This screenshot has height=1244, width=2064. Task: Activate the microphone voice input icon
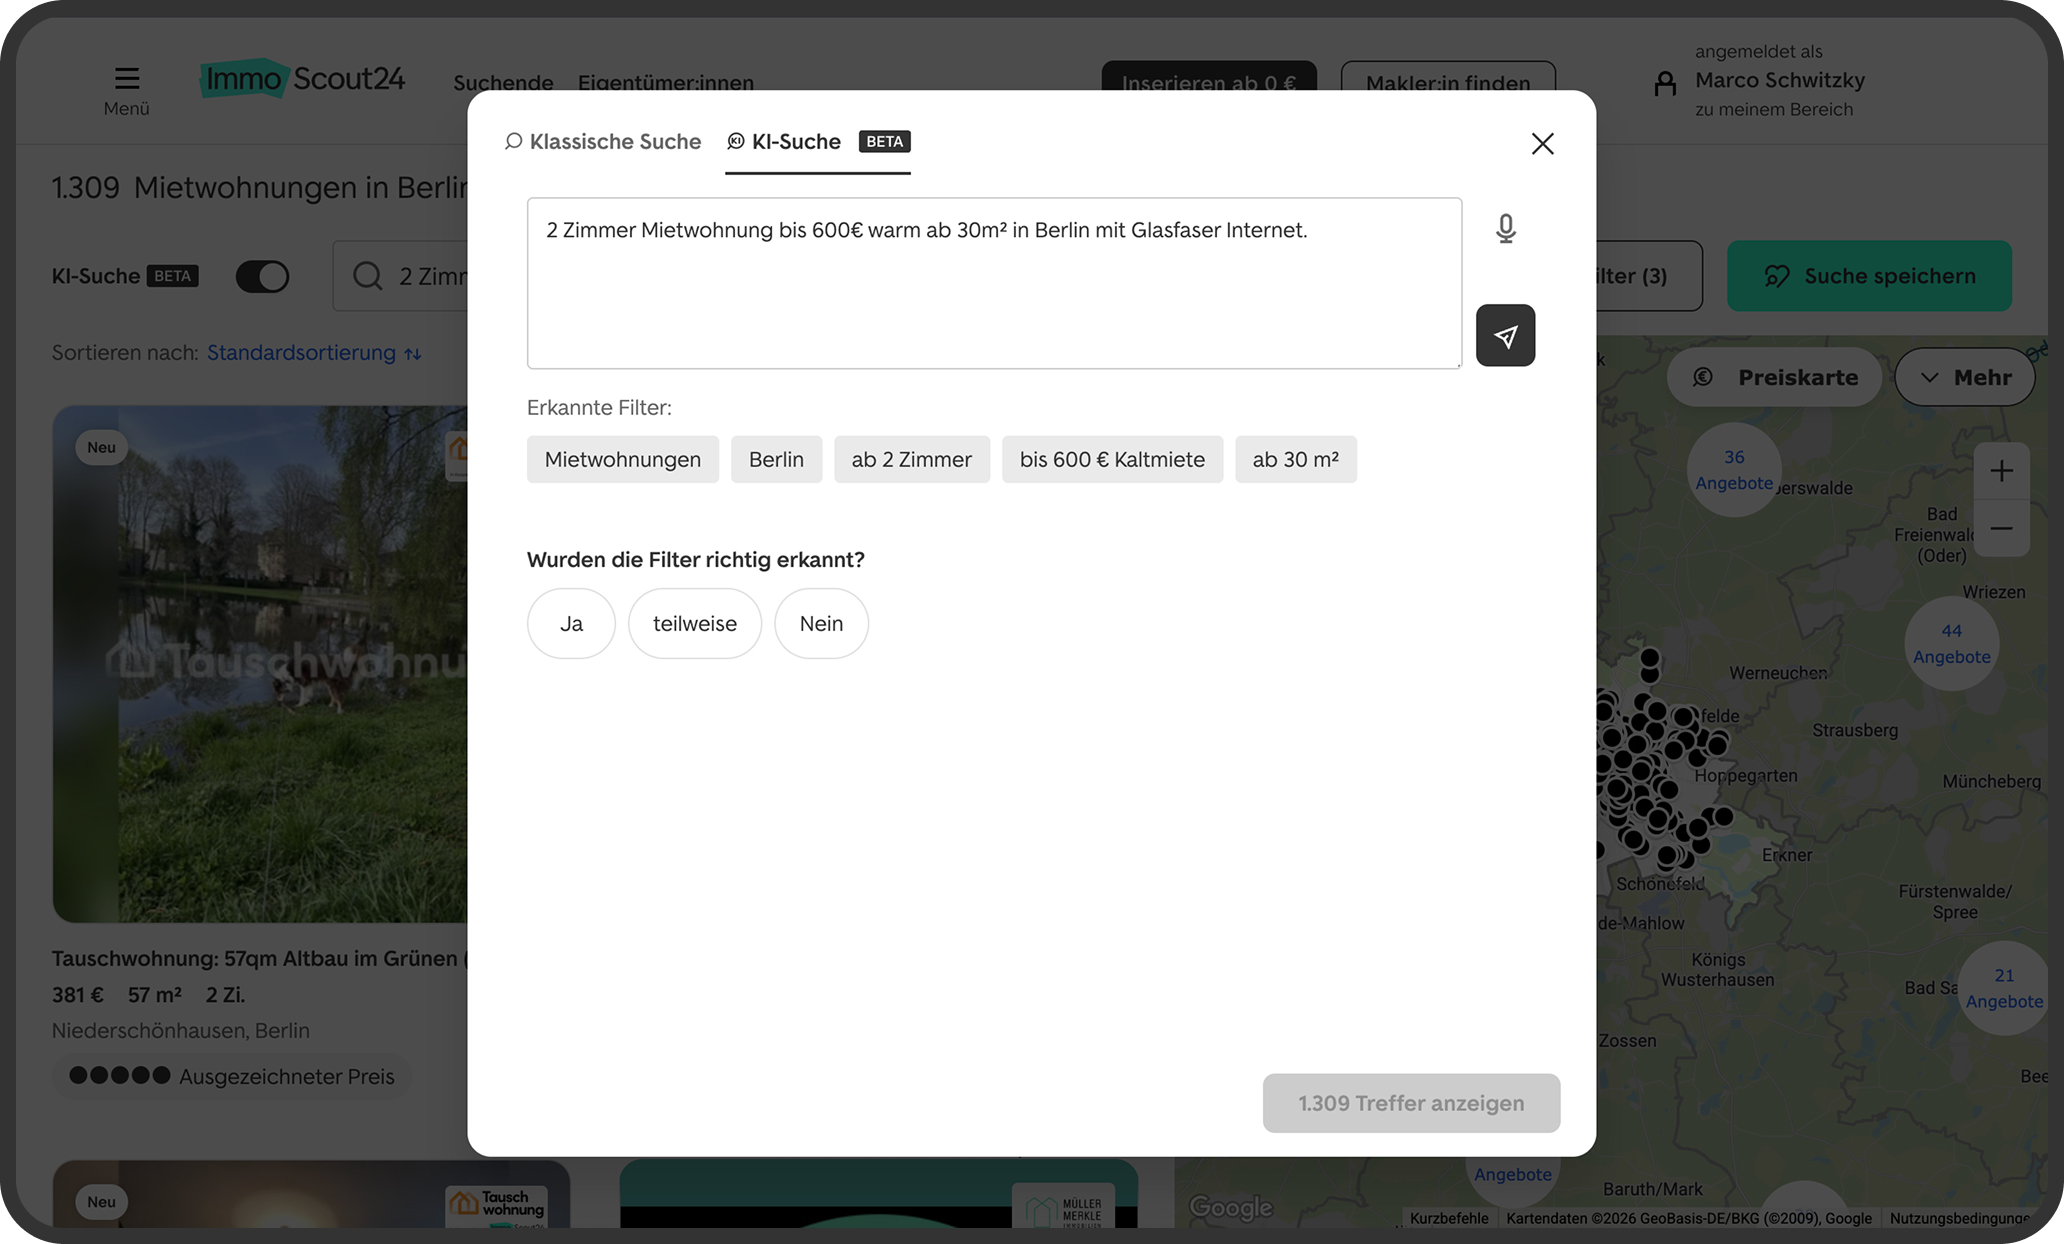[x=1506, y=228]
